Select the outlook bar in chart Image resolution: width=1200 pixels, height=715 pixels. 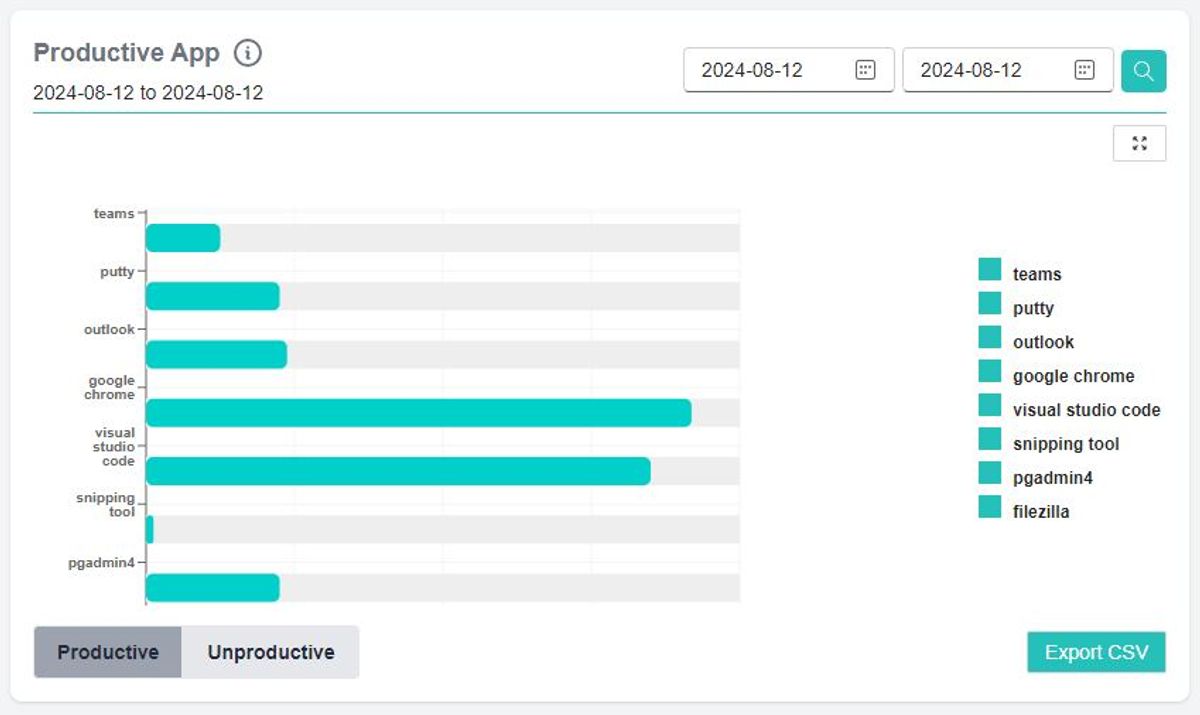tap(216, 355)
